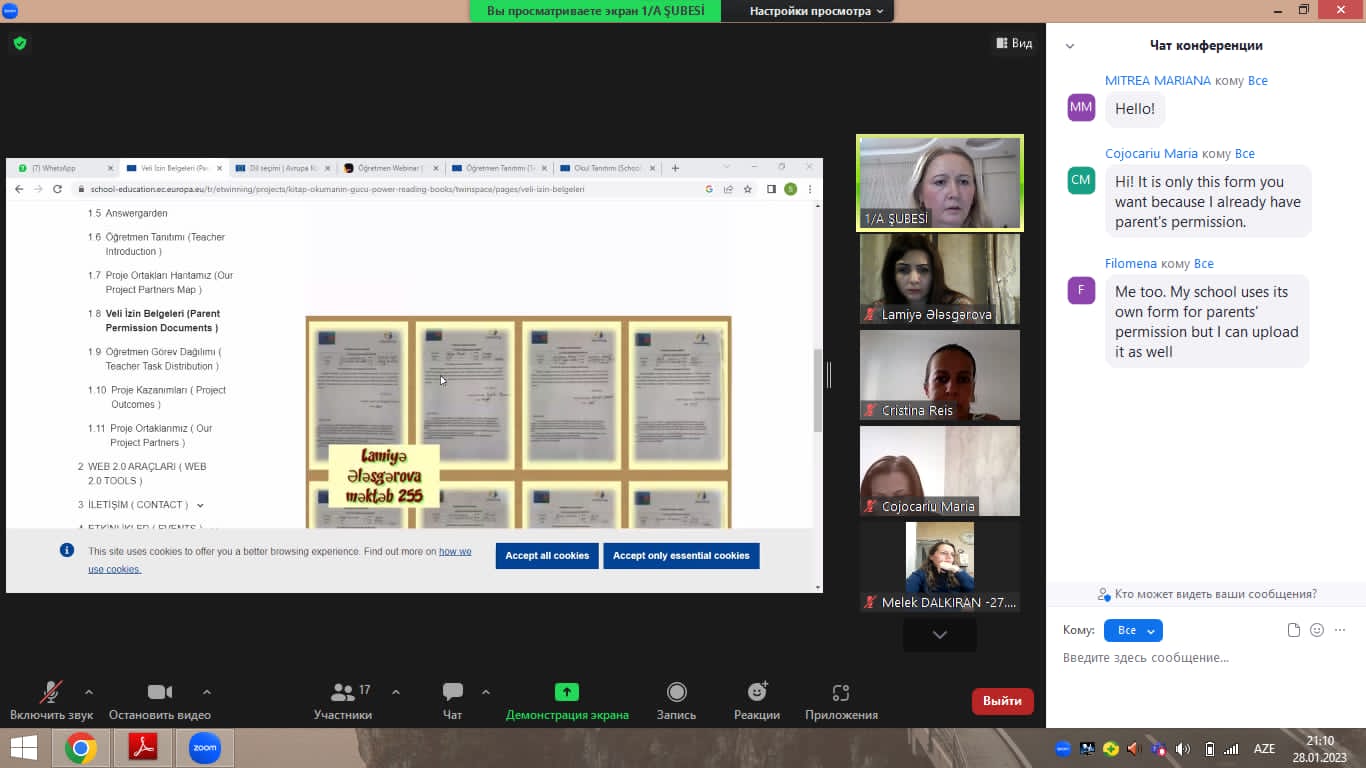Select Lamiyə Ələsgərova video thumbnail

coord(940,279)
